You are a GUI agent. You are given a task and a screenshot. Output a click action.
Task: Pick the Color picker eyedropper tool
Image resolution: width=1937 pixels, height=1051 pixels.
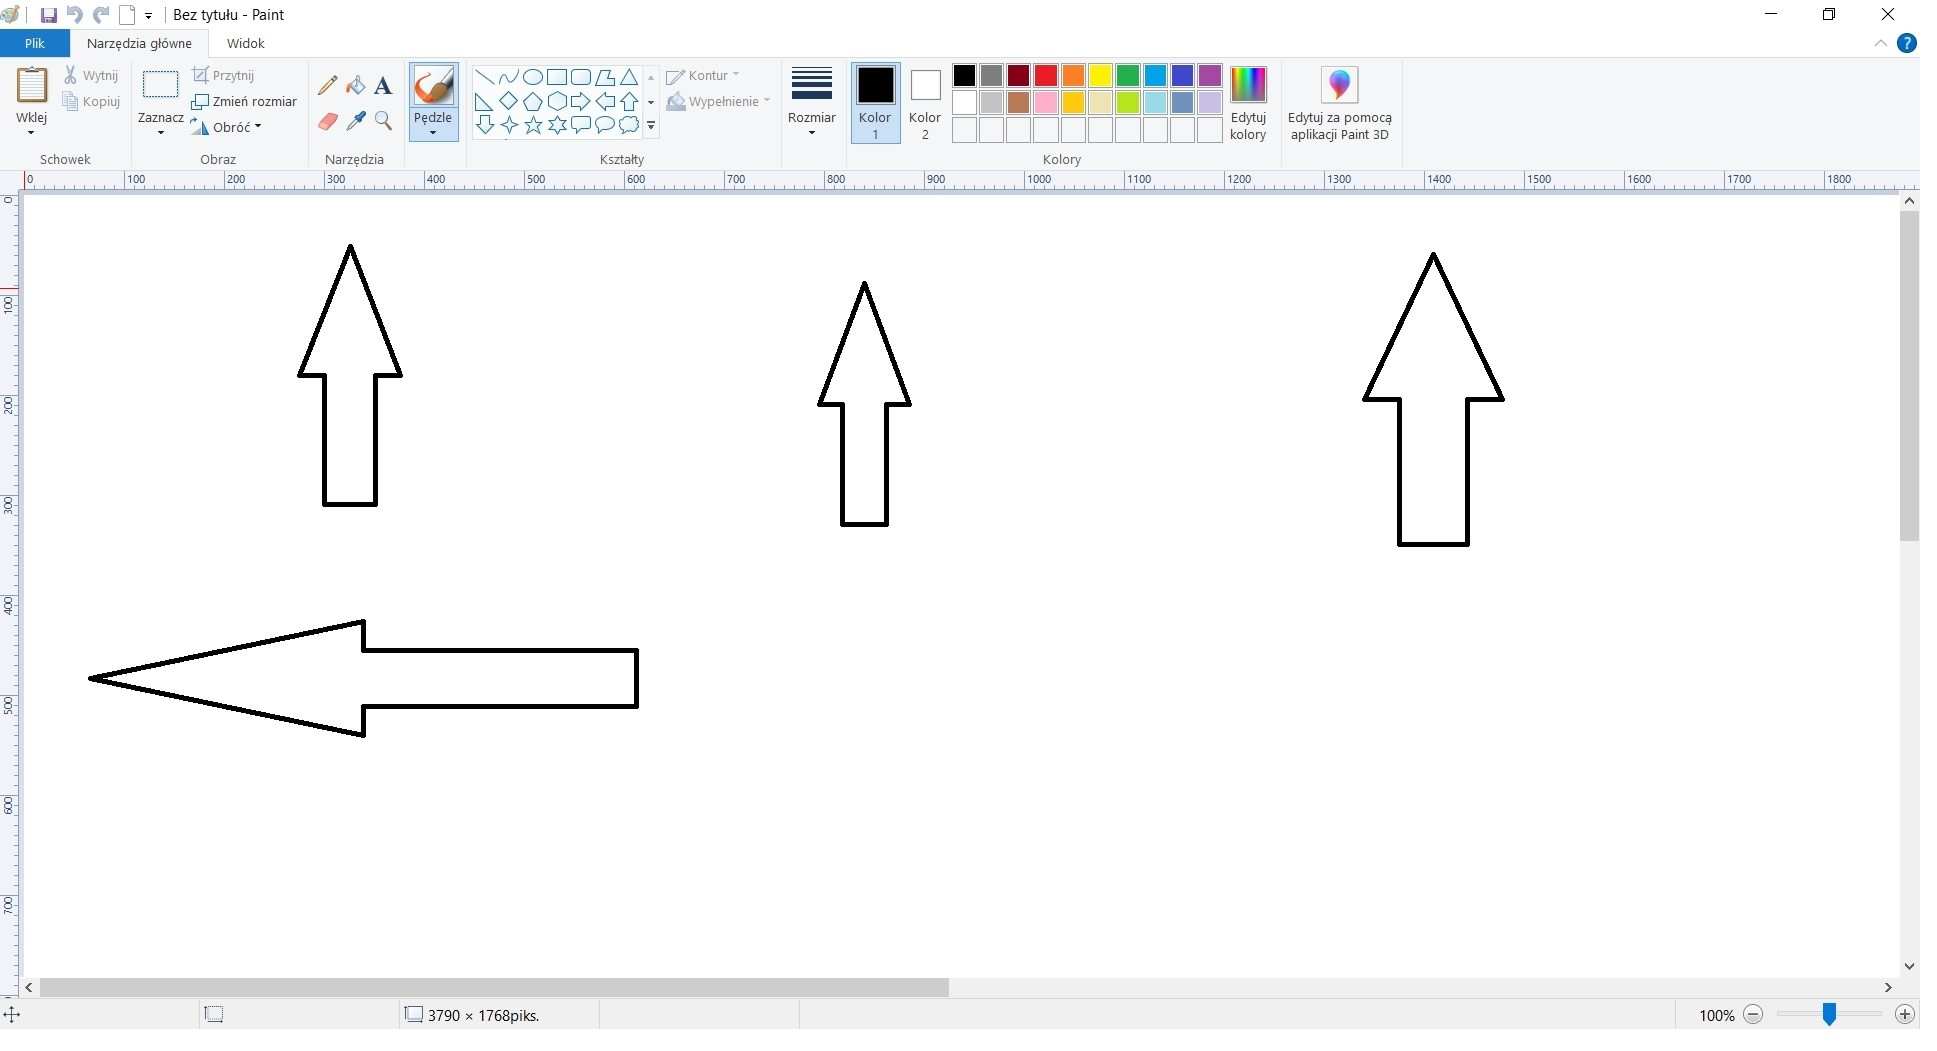click(x=355, y=121)
